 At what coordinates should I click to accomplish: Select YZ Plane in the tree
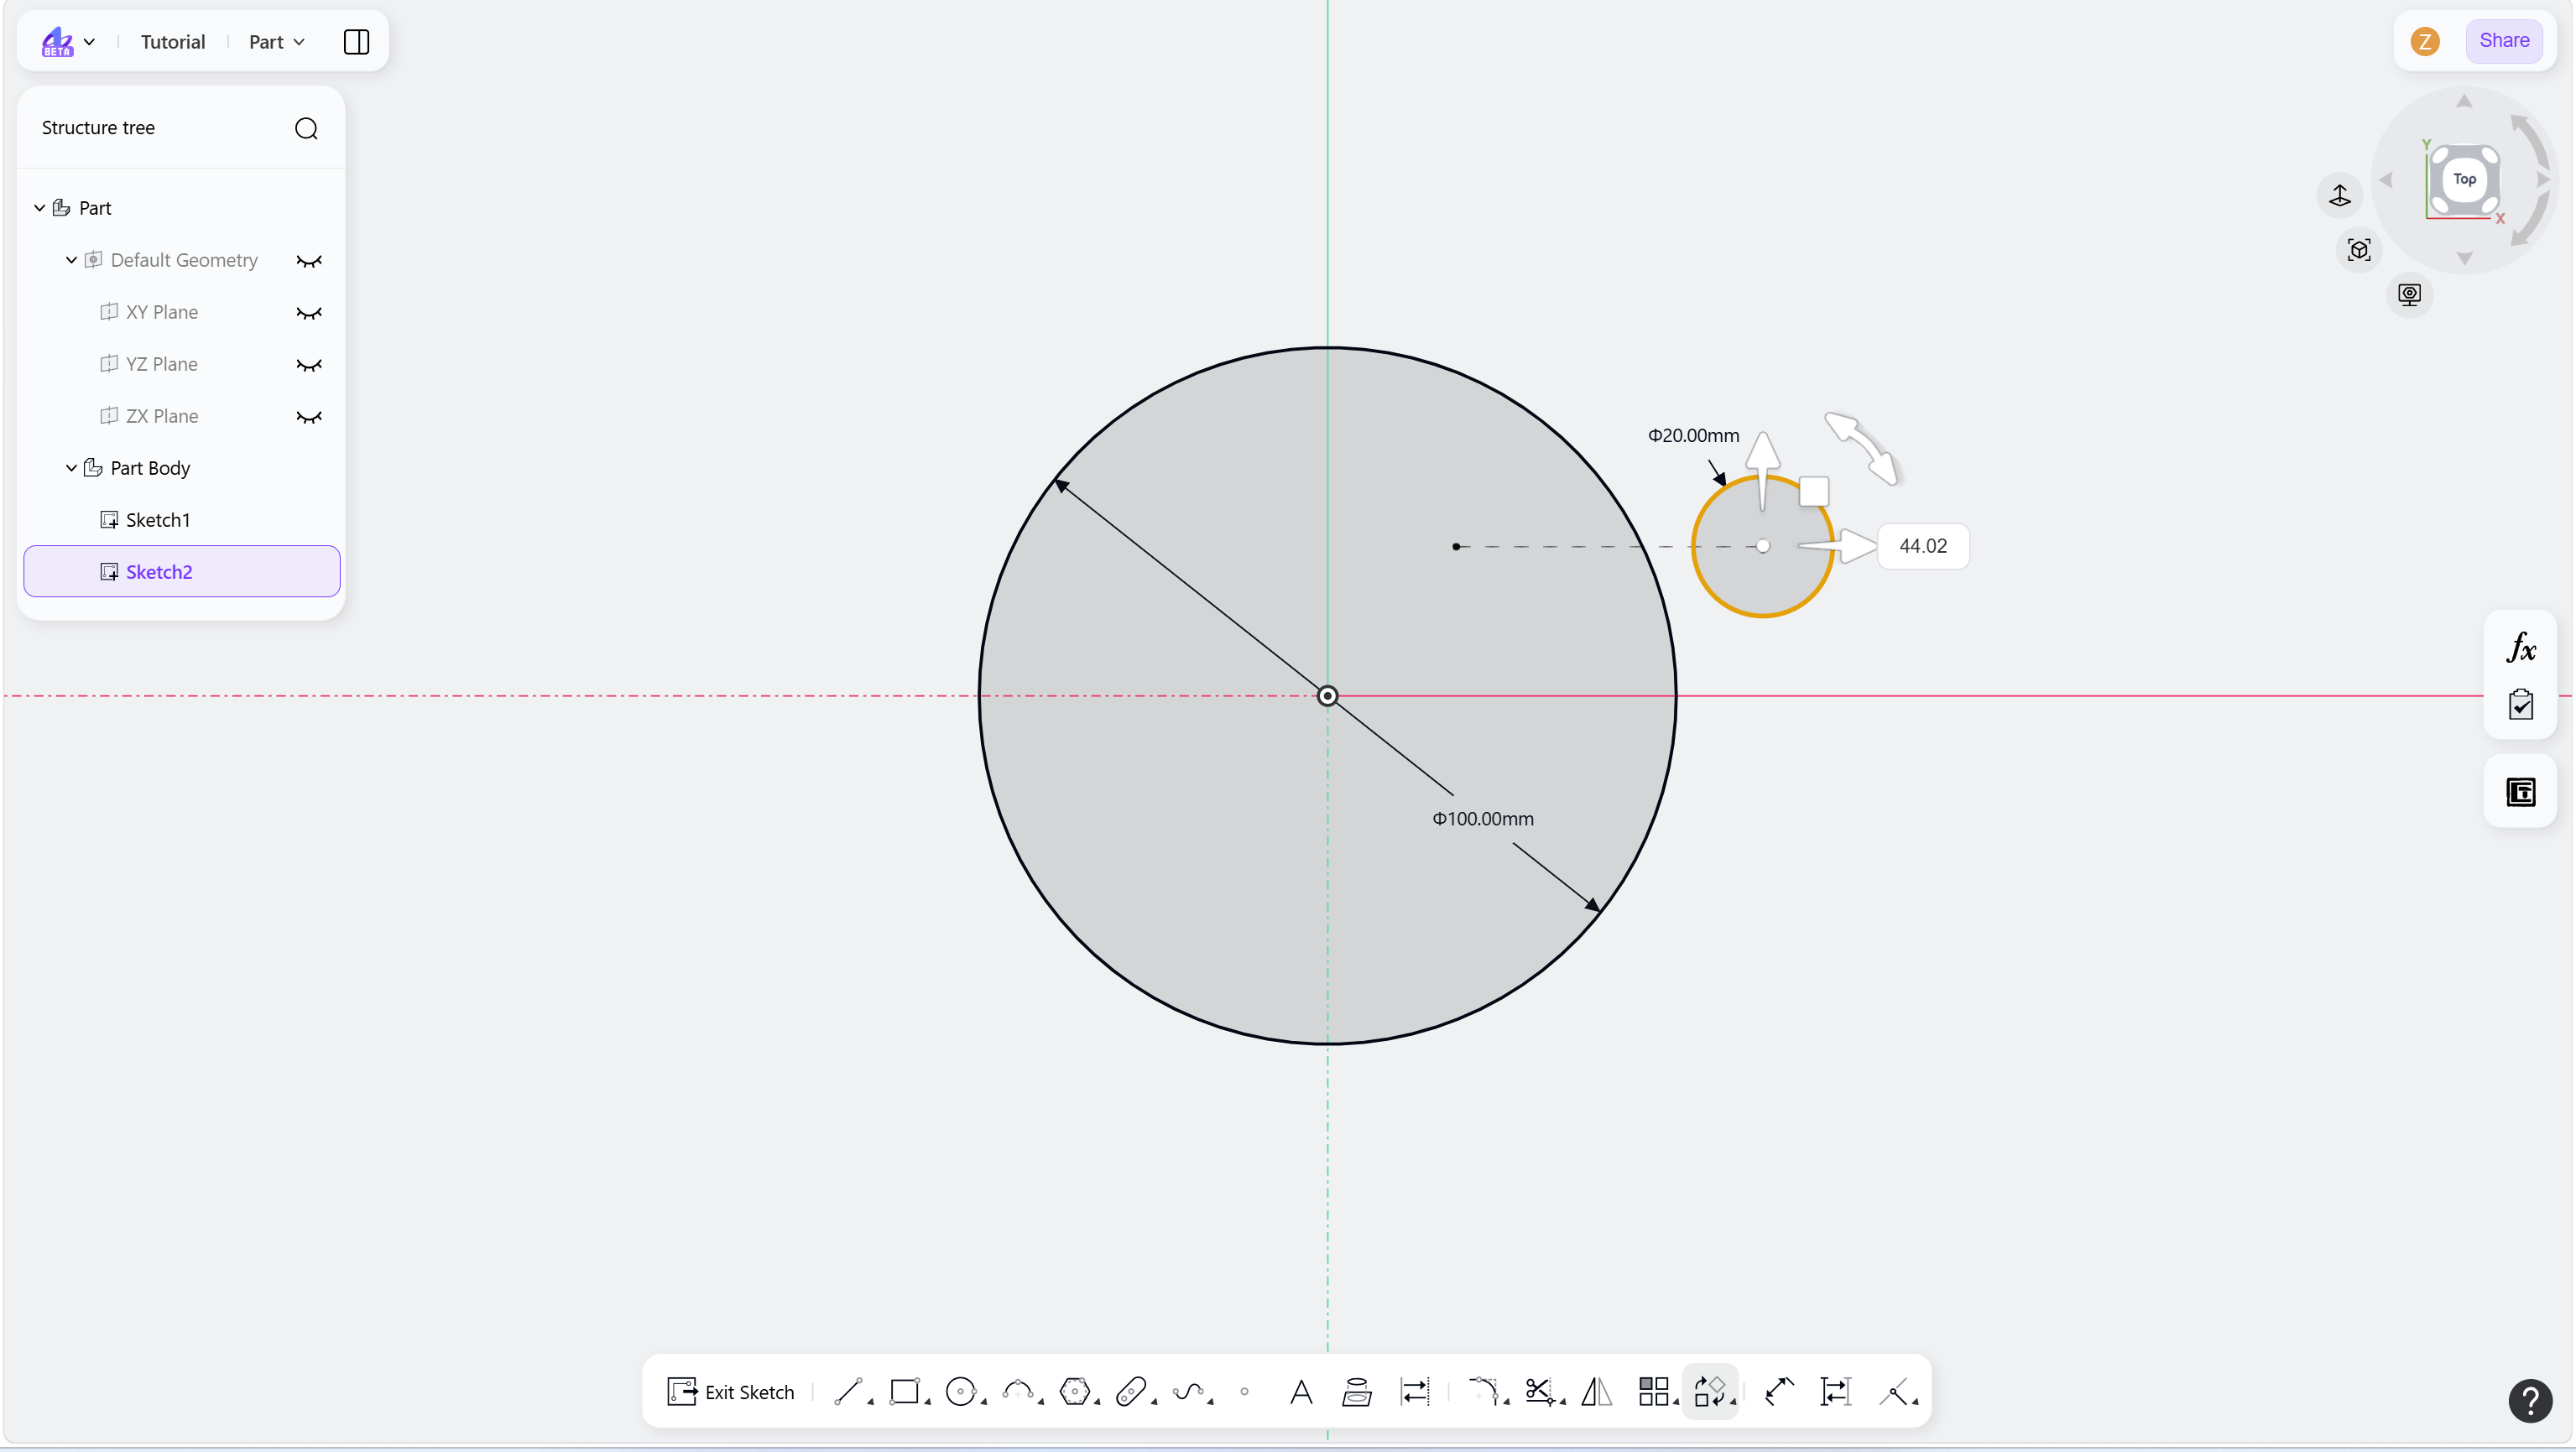tap(162, 364)
